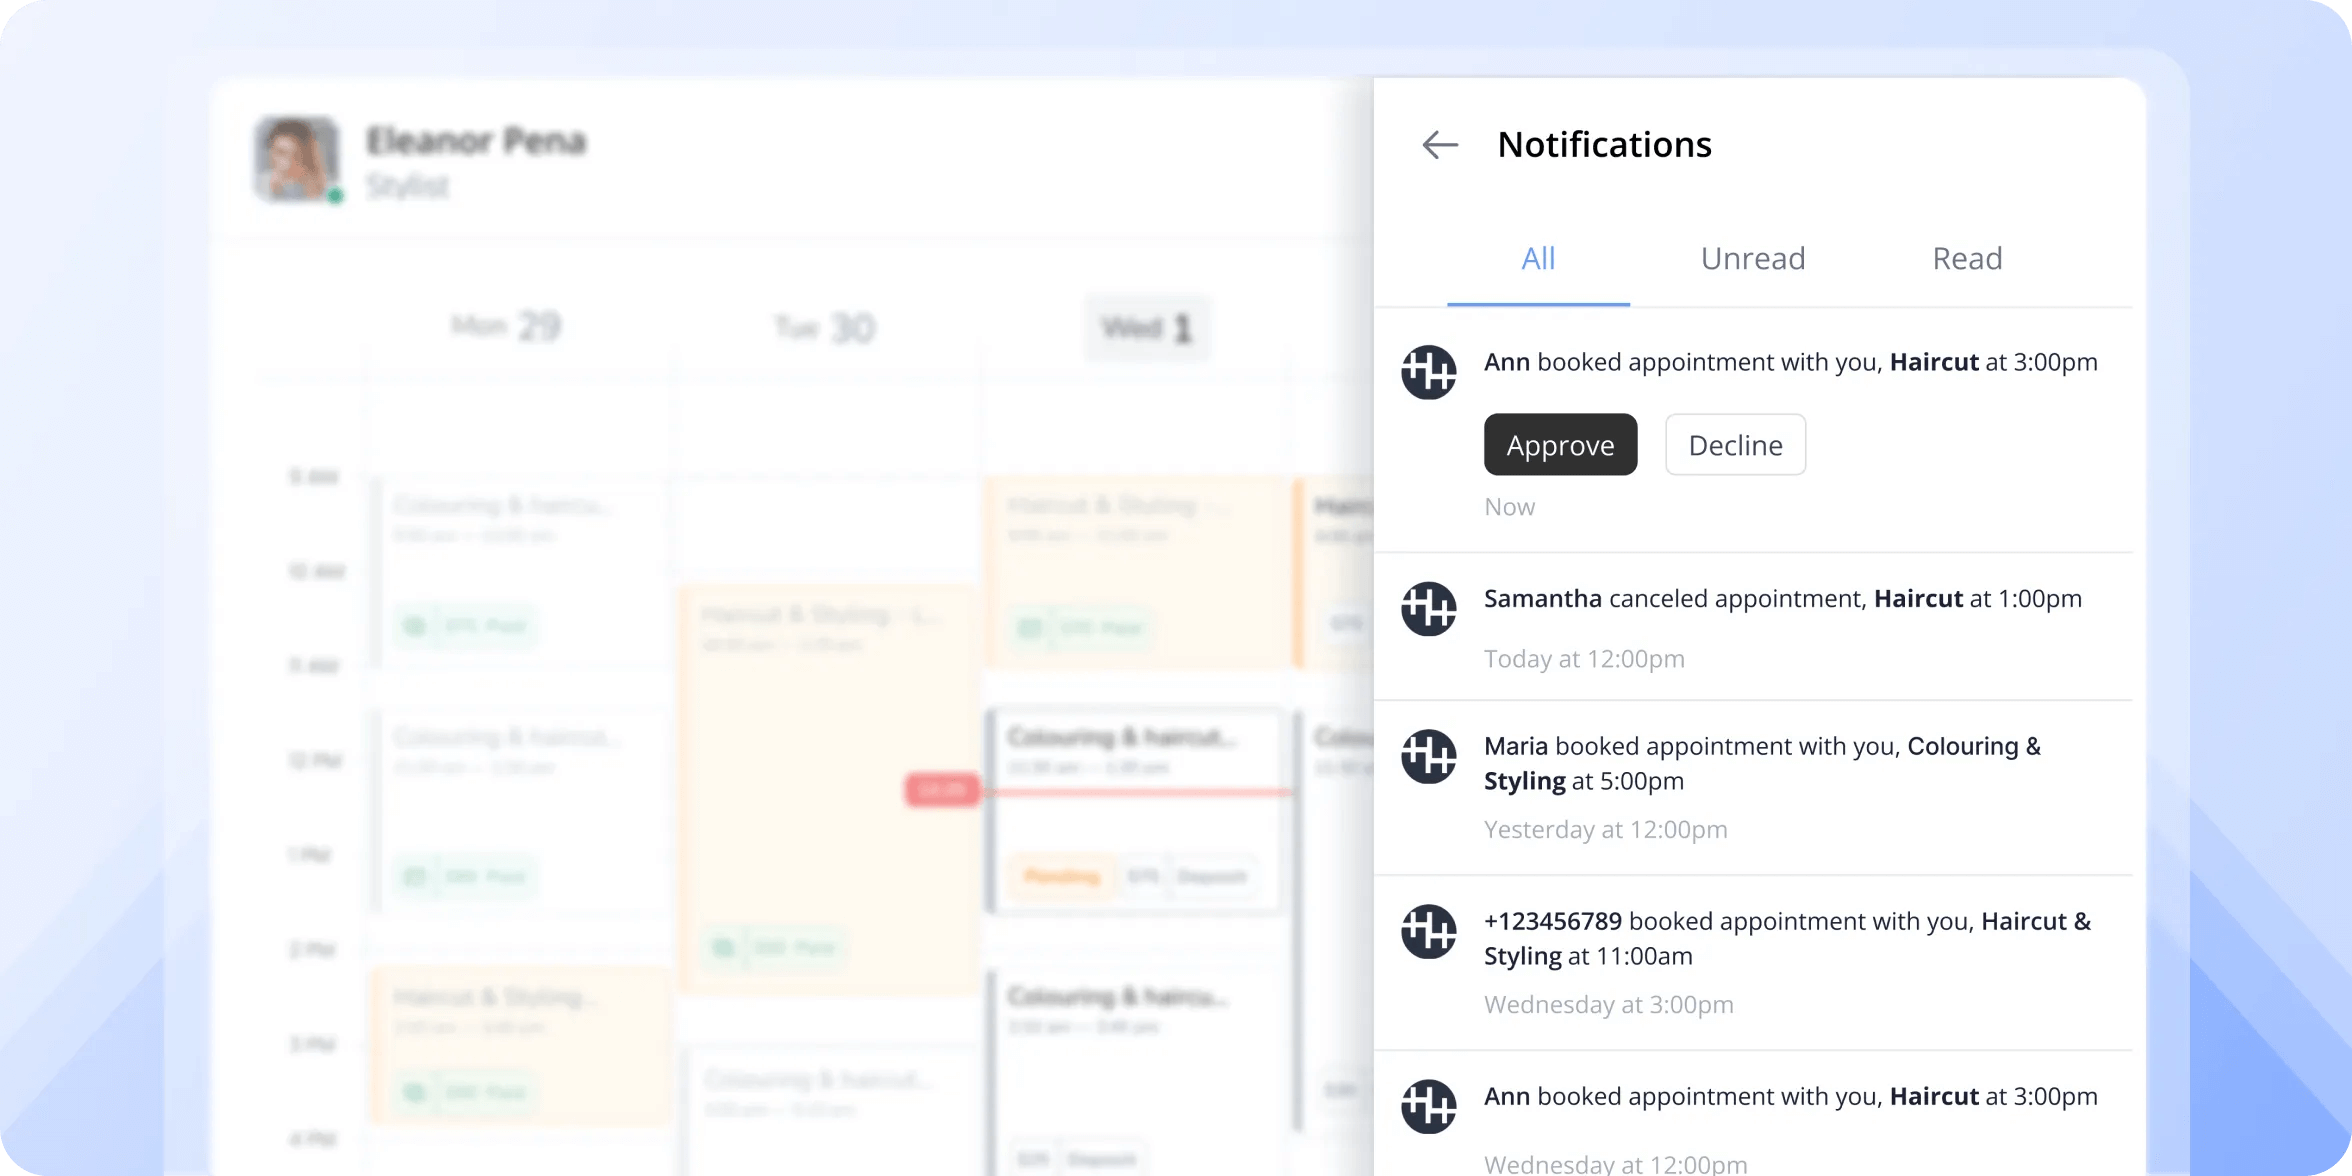Image resolution: width=2352 pixels, height=1176 pixels.
Task: Click Maria's notification avatar
Action: (1428, 757)
